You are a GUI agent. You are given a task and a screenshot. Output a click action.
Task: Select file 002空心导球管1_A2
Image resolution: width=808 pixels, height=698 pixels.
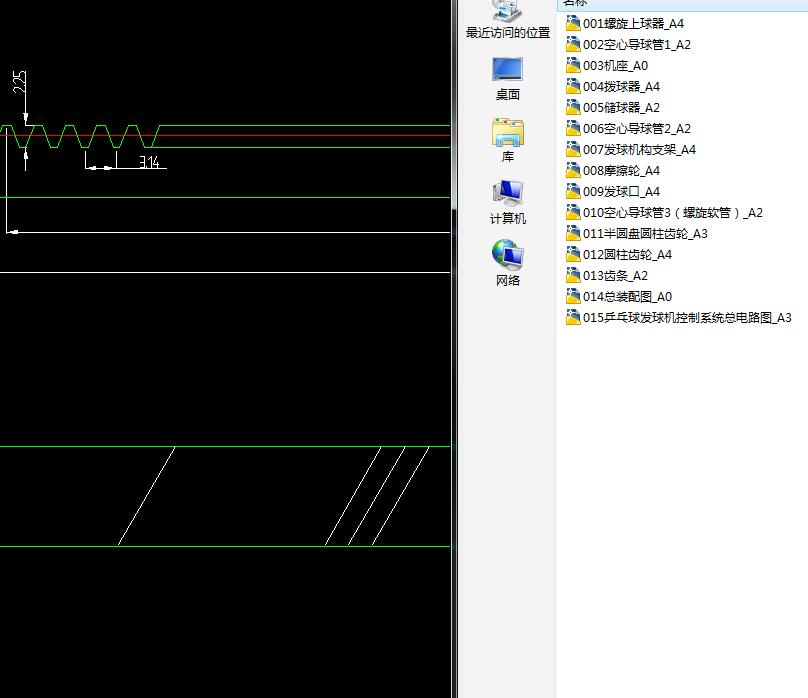point(628,45)
